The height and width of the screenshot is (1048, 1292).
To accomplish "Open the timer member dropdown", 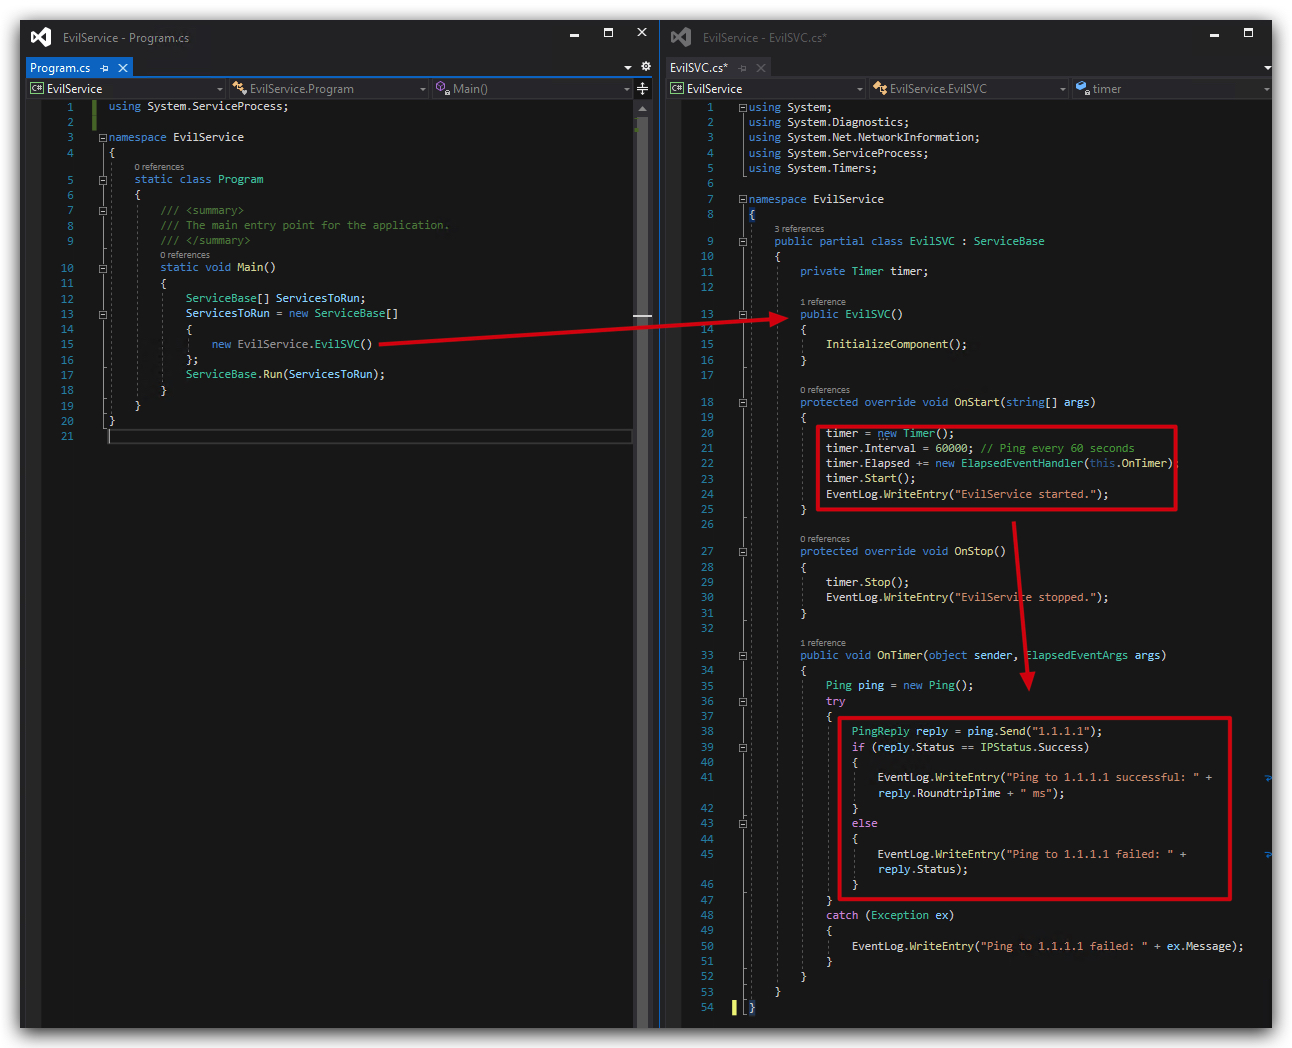I will pyautogui.click(x=1172, y=89).
